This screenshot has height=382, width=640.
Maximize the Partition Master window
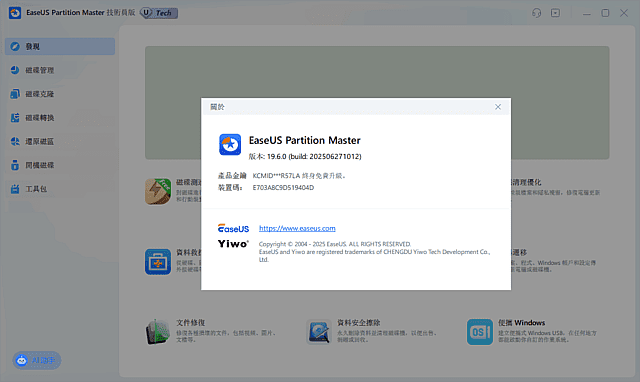(605, 13)
